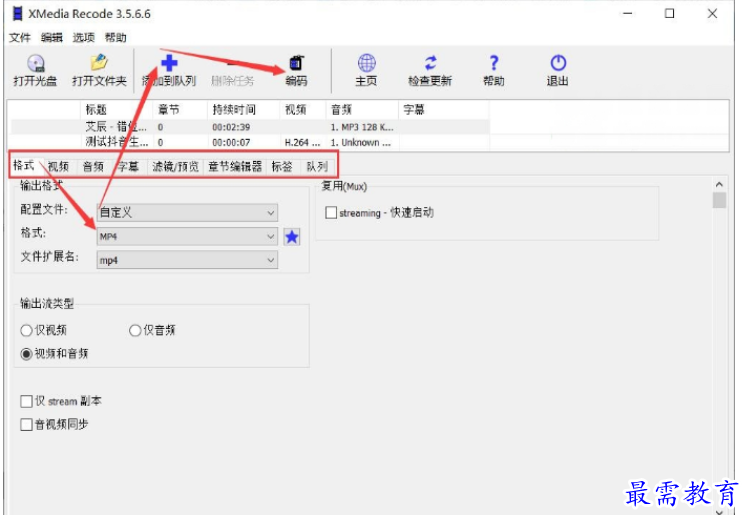Screen dimensions: 747x525
Task: Select the 仅音频 radio button
Action: pos(136,331)
